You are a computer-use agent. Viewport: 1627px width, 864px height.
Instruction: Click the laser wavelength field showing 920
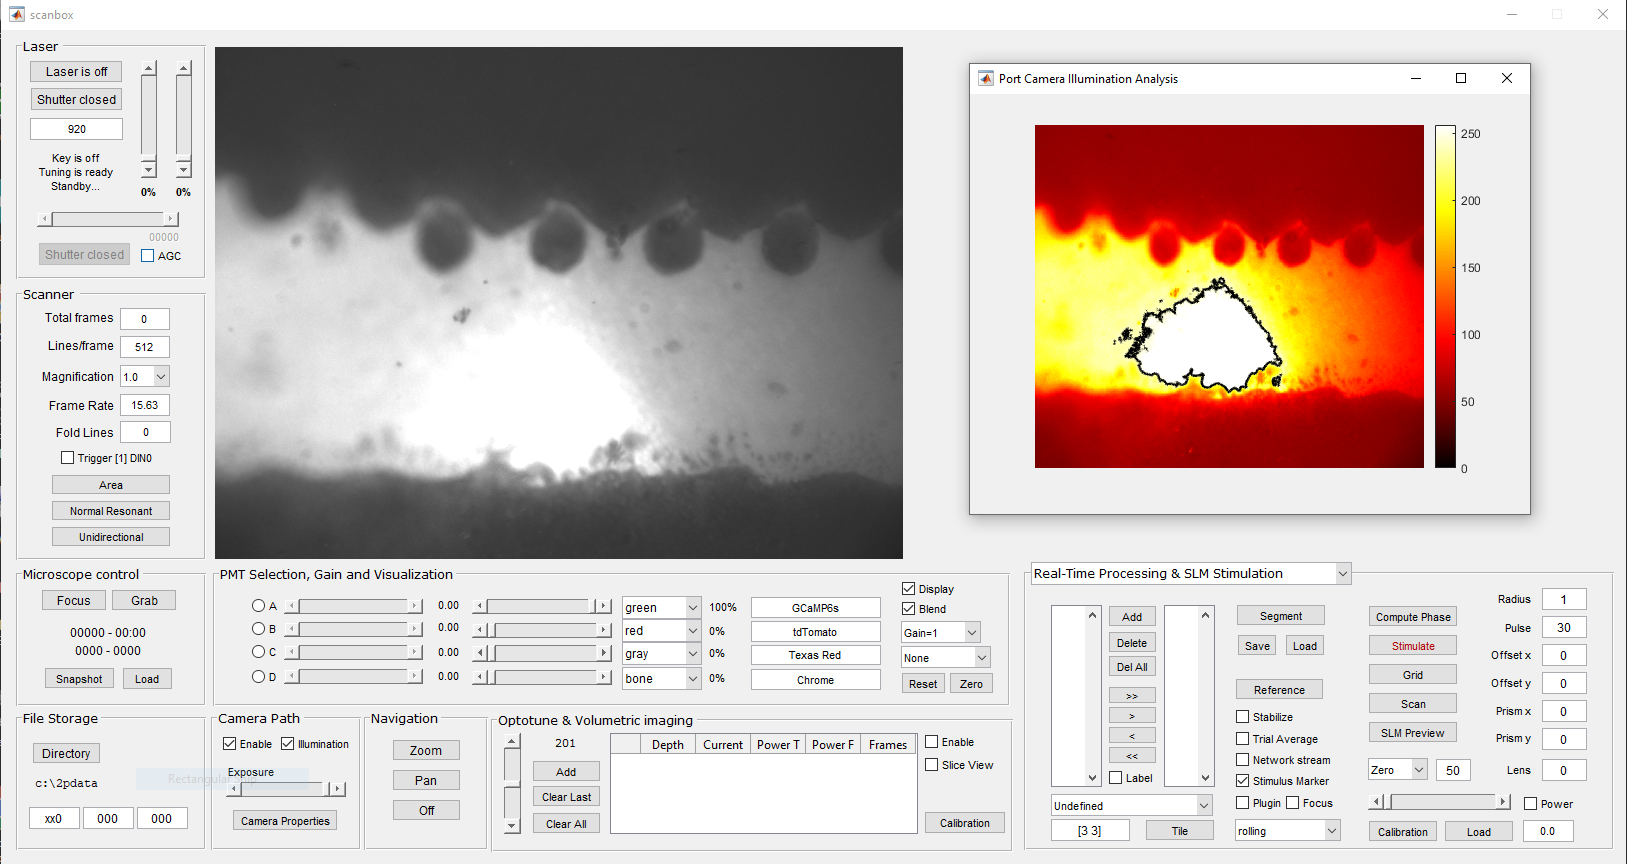pyautogui.click(x=77, y=129)
